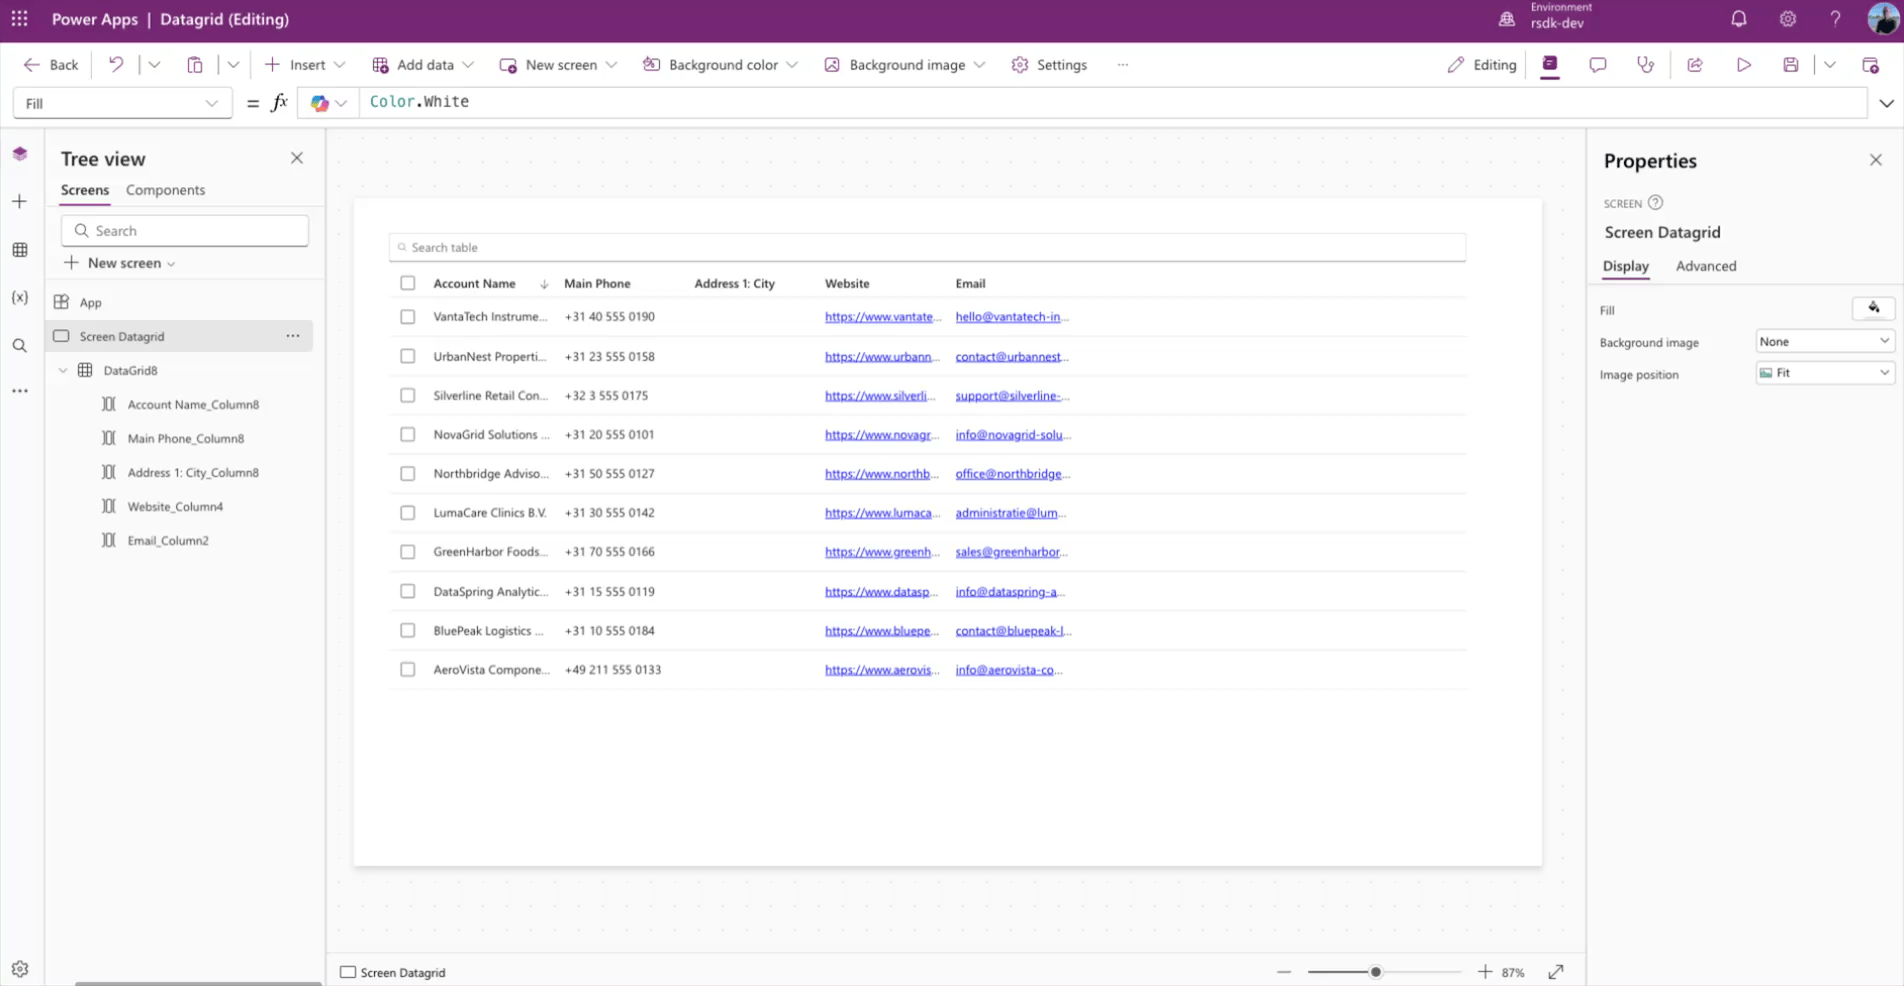Open the settings gear in header
The width and height of the screenshot is (1904, 986).
point(1788,19)
